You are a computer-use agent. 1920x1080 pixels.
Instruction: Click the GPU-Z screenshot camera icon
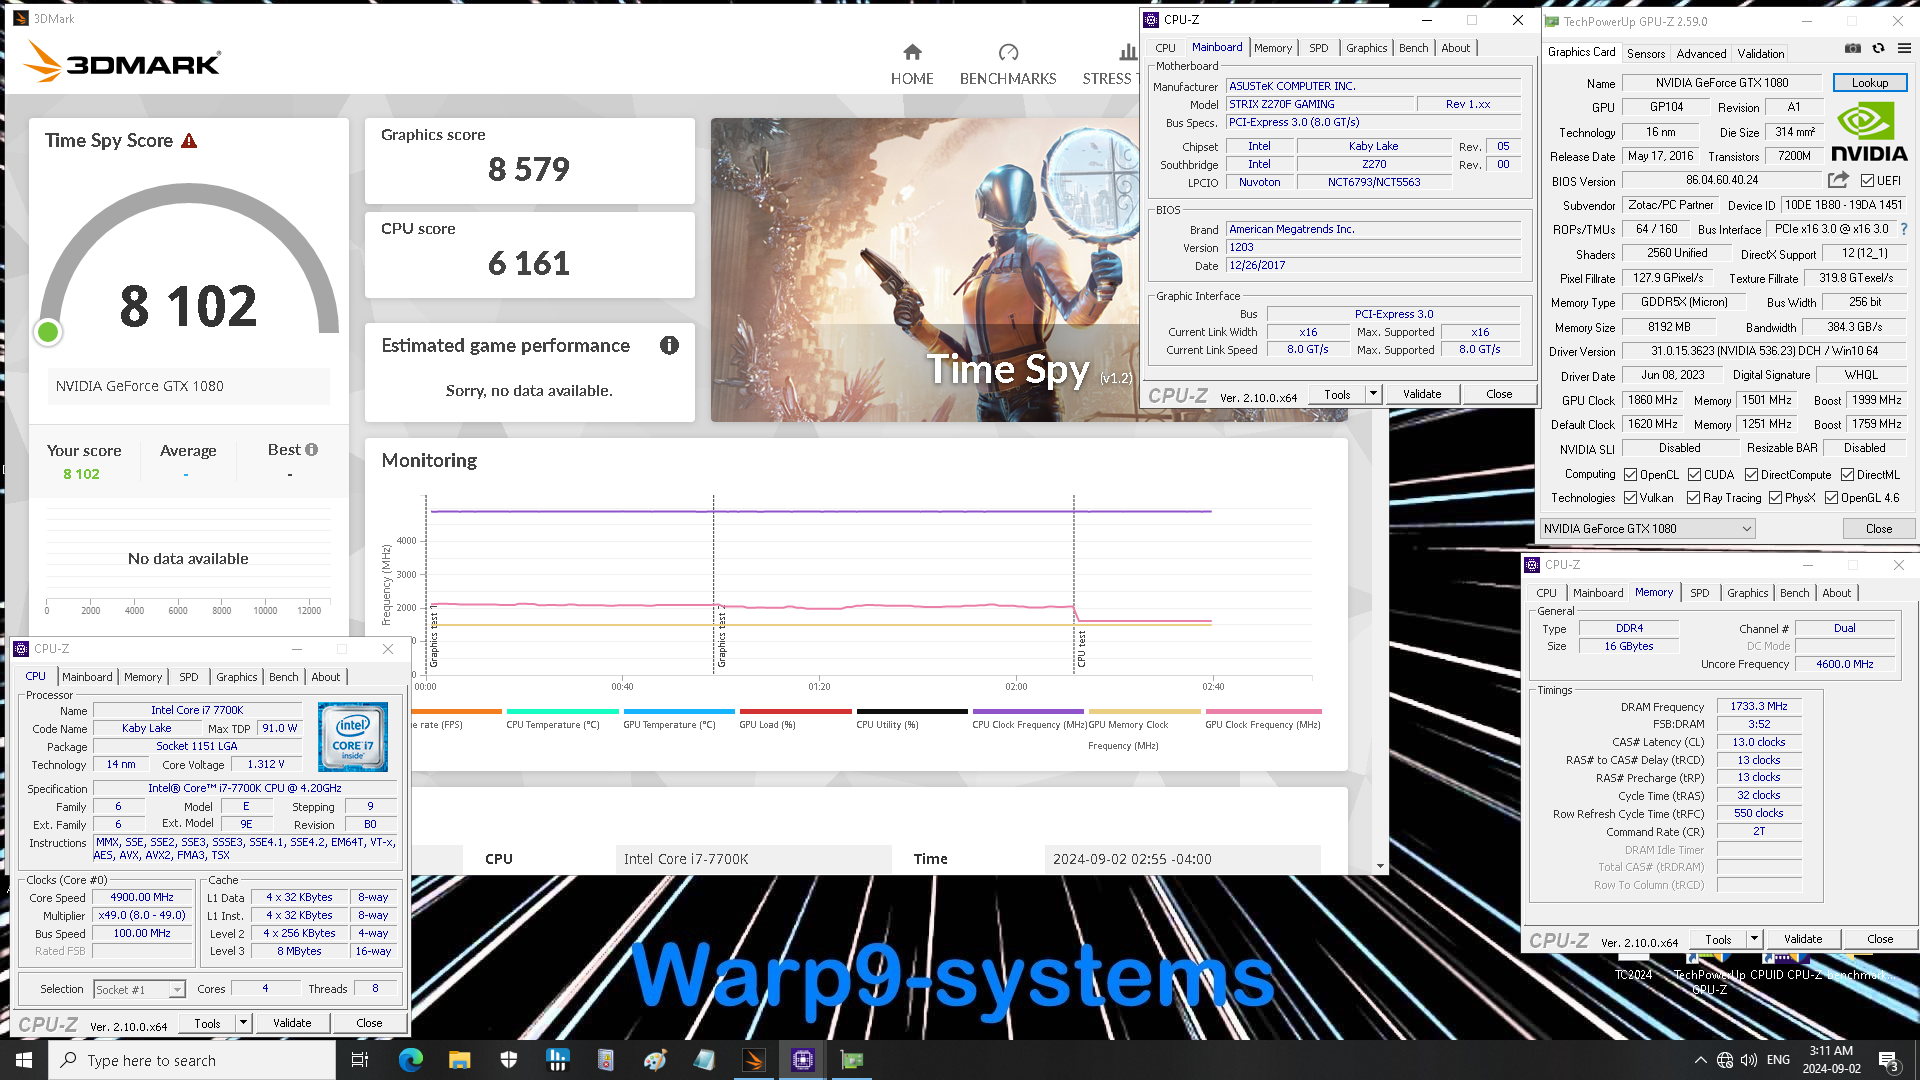click(1853, 48)
